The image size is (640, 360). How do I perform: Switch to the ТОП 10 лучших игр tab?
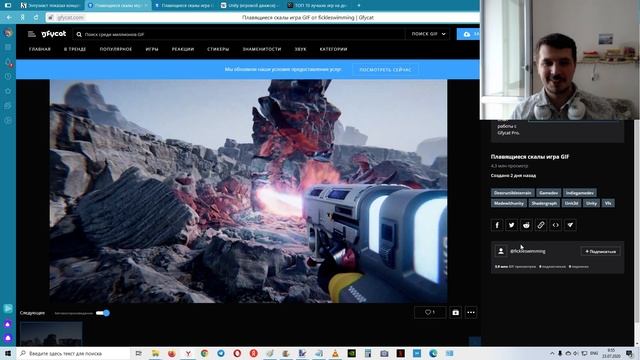pos(316,5)
